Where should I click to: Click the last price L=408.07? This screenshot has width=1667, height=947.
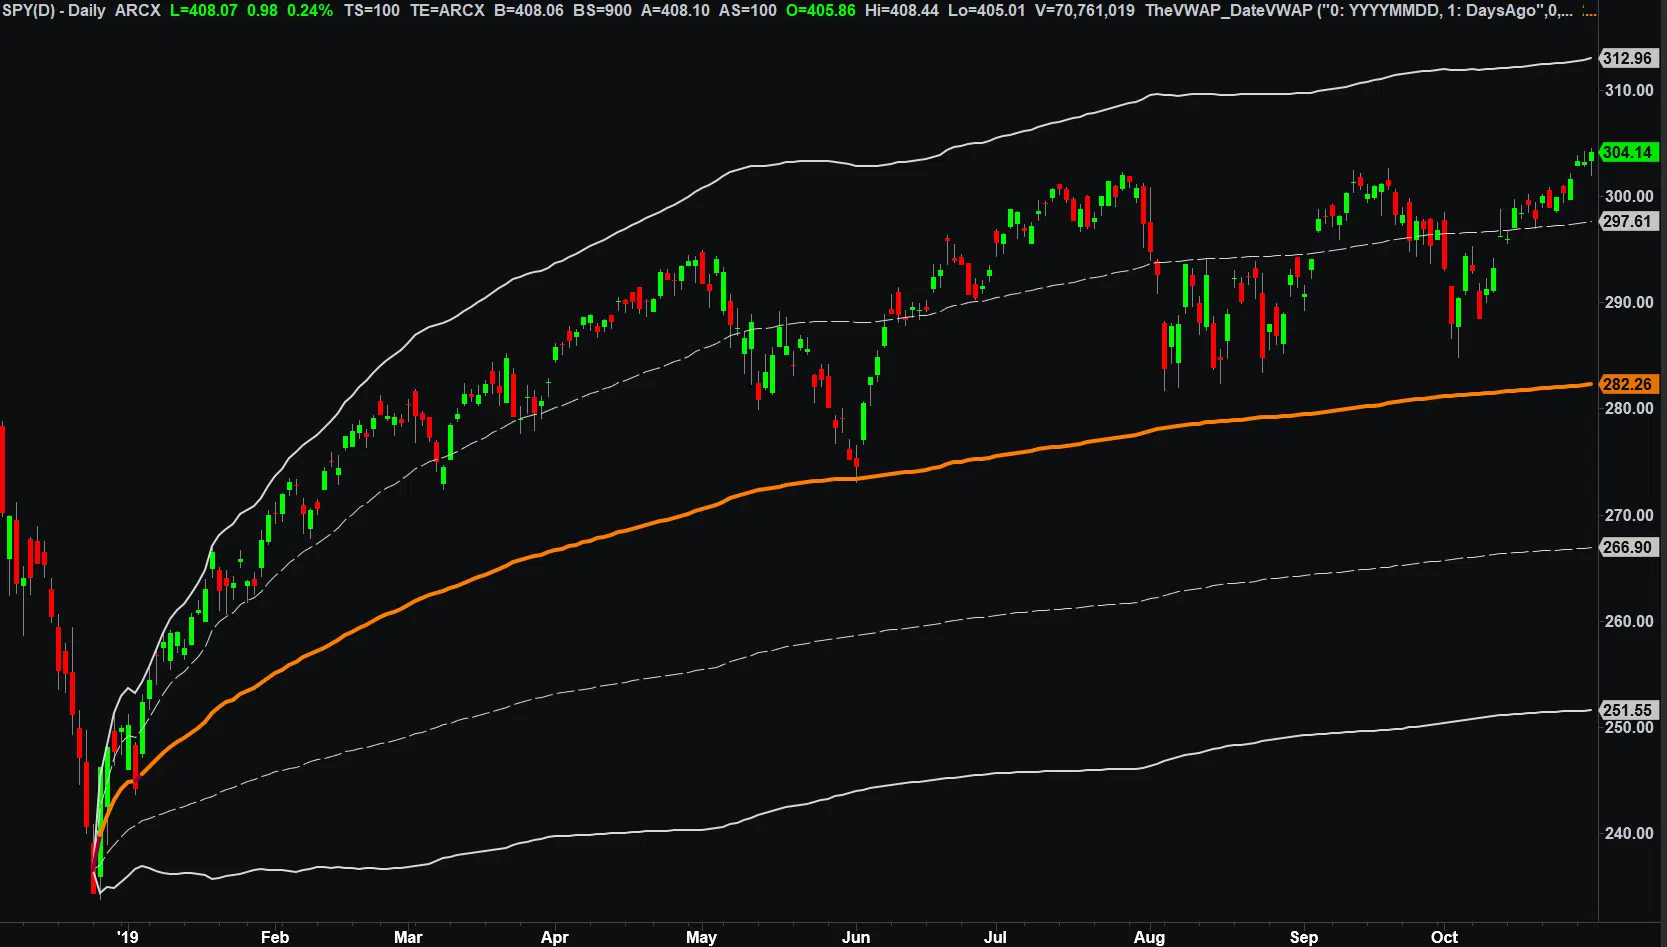pyautogui.click(x=204, y=10)
